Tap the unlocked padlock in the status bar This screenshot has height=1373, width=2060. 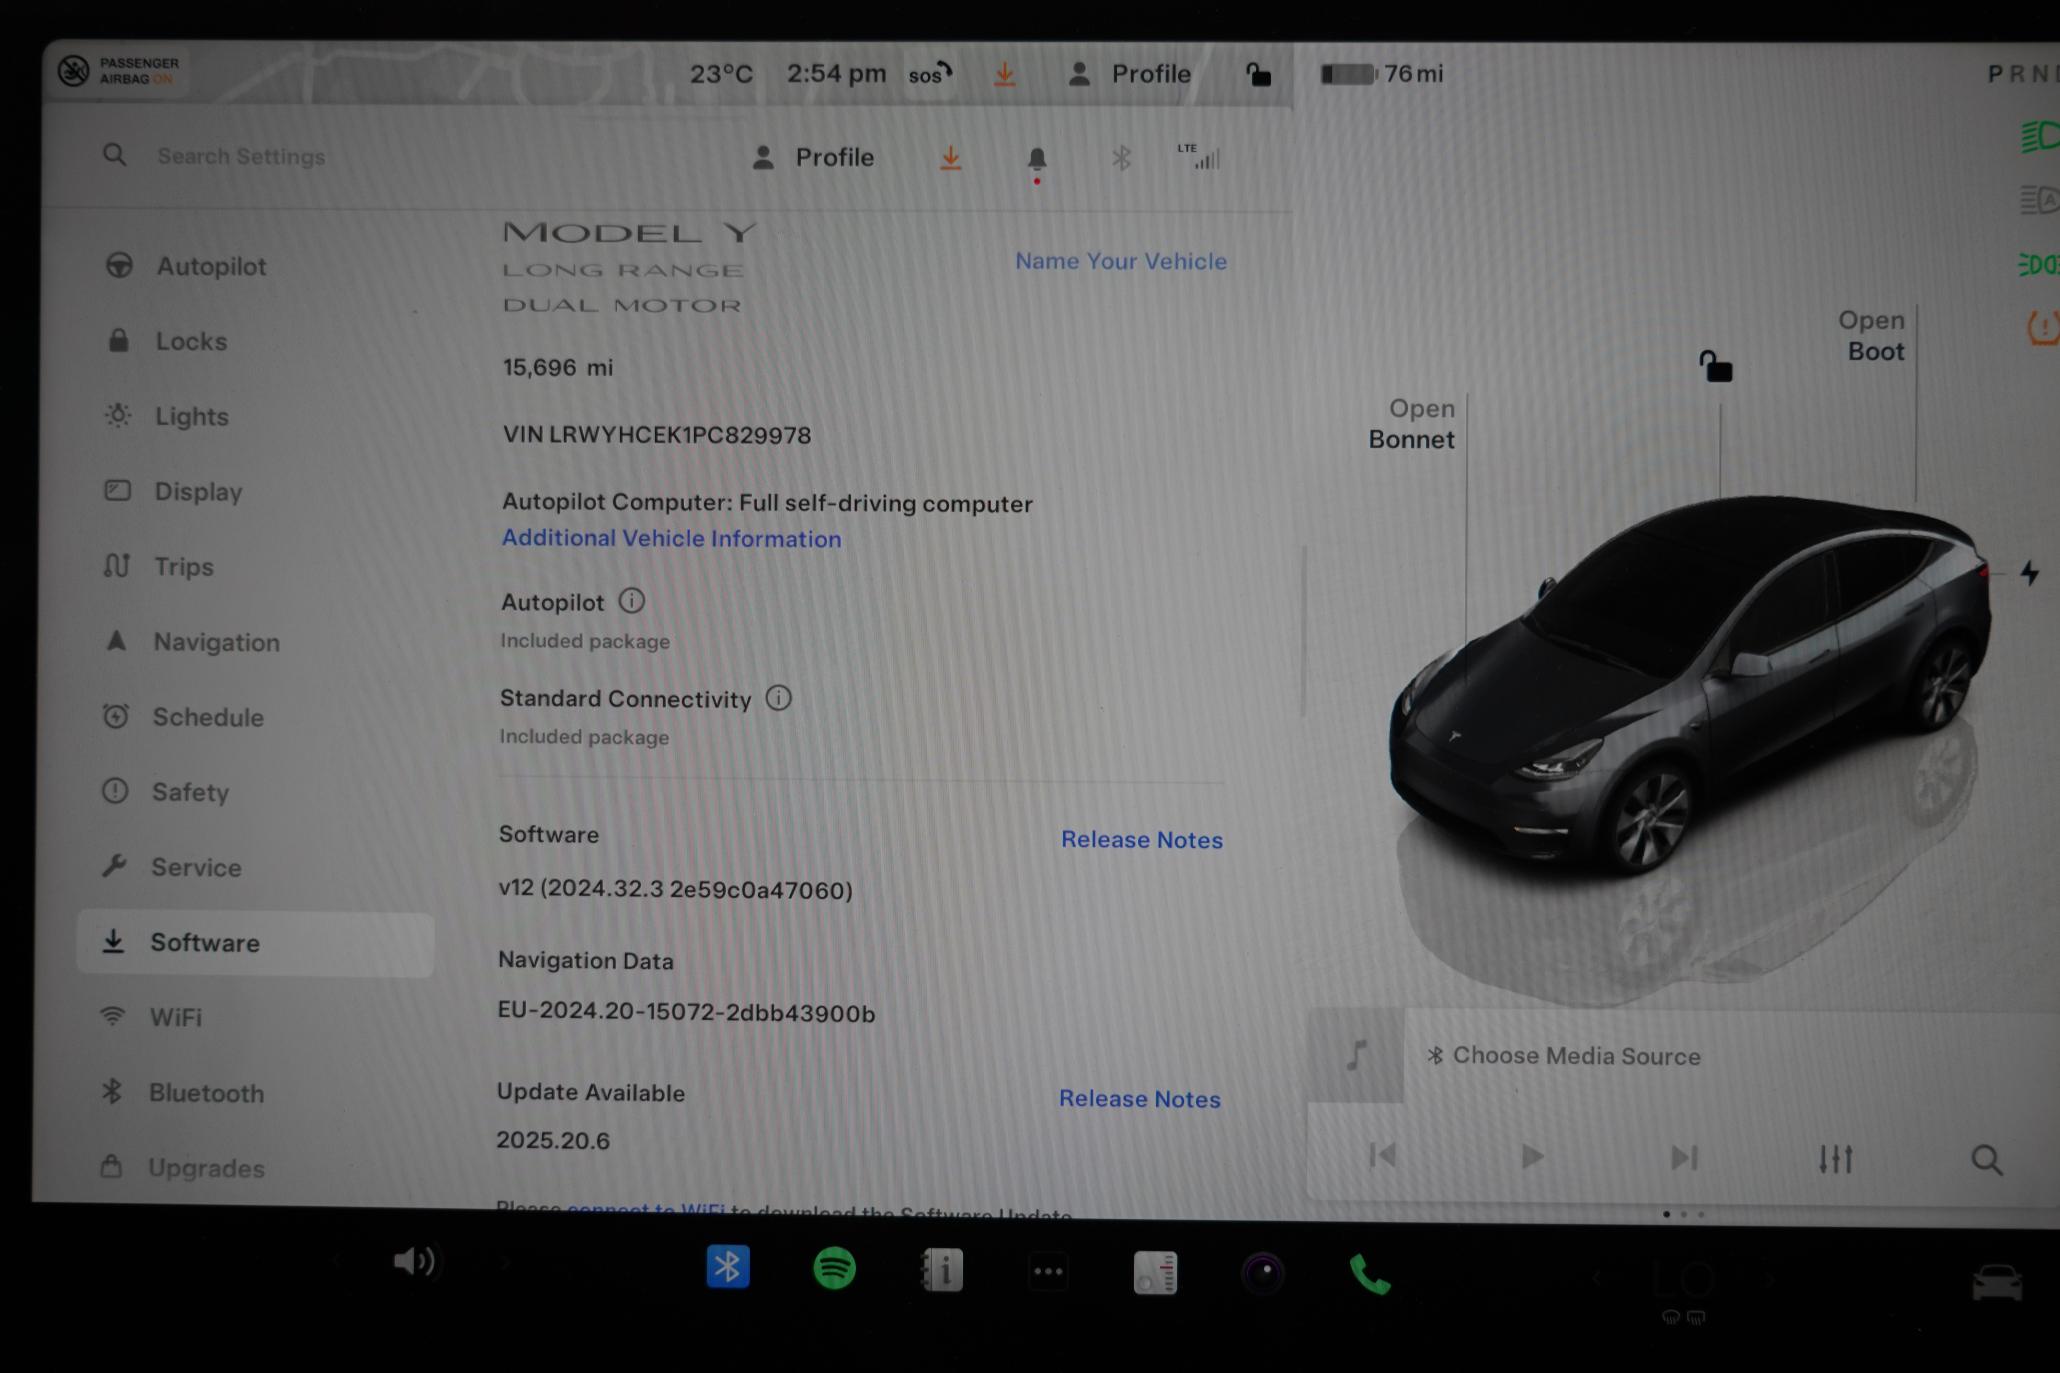tap(1257, 74)
